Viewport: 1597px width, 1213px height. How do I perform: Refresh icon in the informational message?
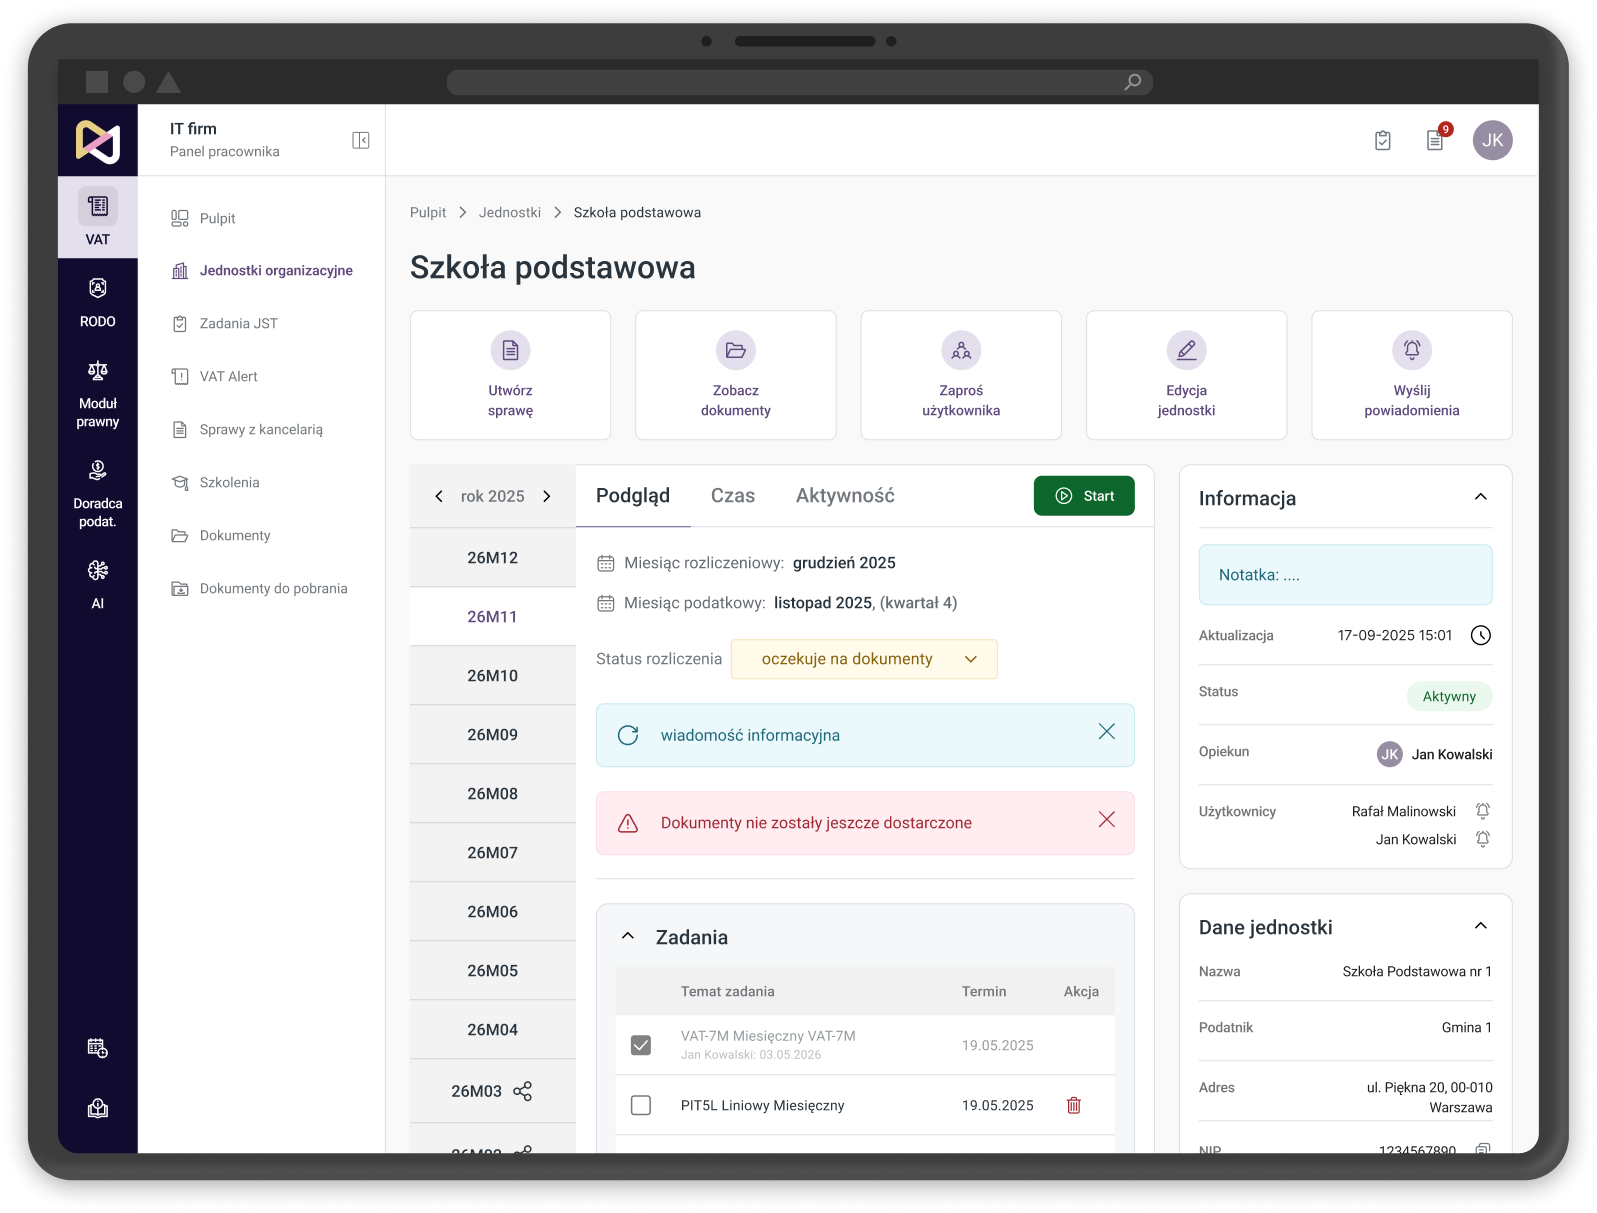[x=628, y=735]
